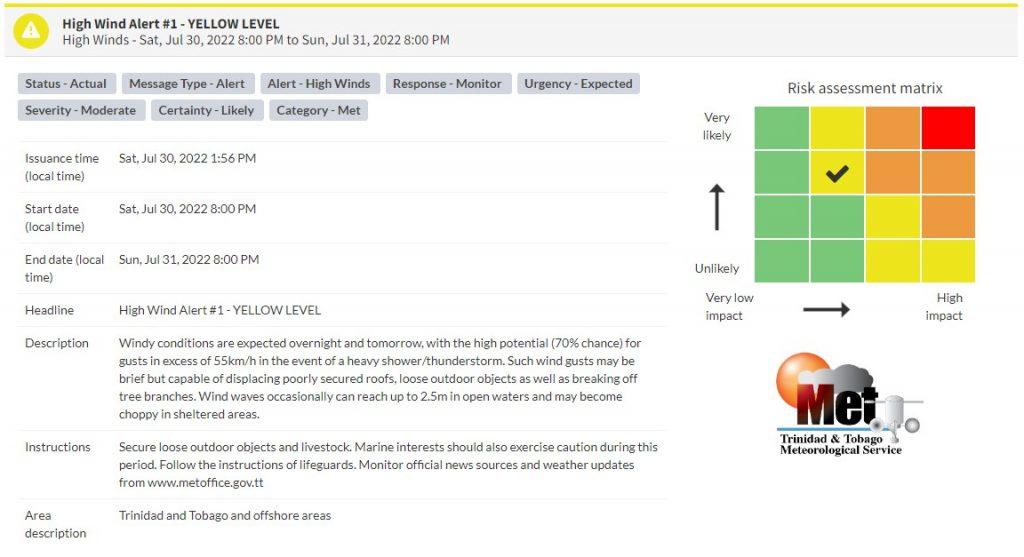The width and height of the screenshot is (1024, 557).
Task: Select the Urgency - Expected tag
Action: pos(579,84)
